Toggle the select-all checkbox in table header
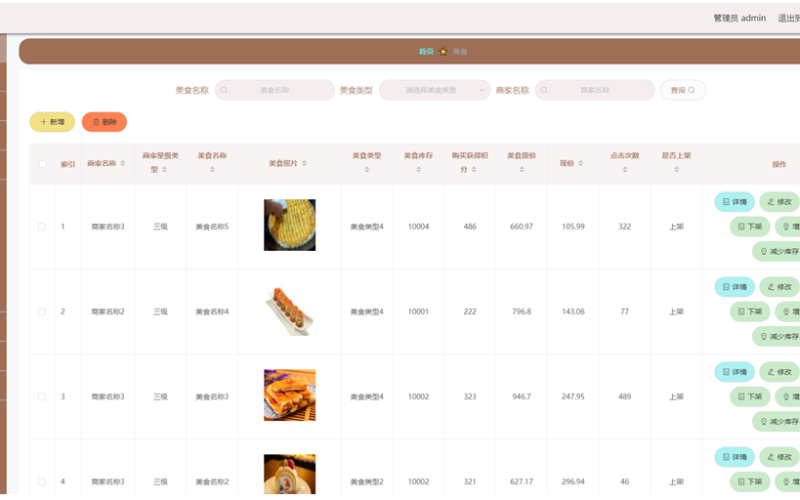 point(42,164)
